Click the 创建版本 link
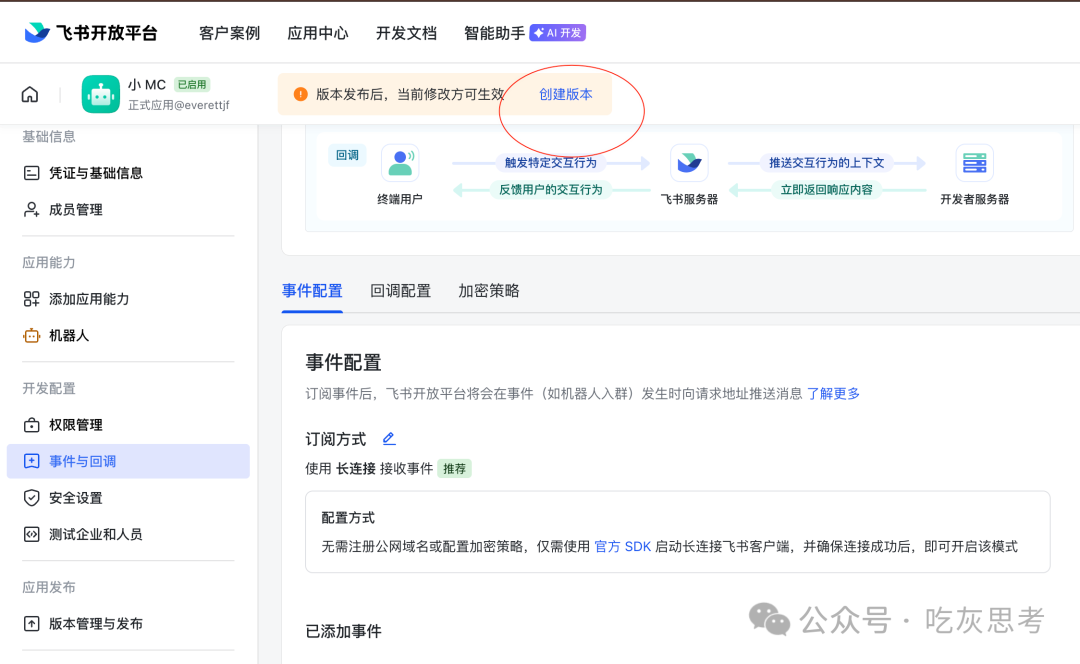1080x664 pixels. [565, 94]
